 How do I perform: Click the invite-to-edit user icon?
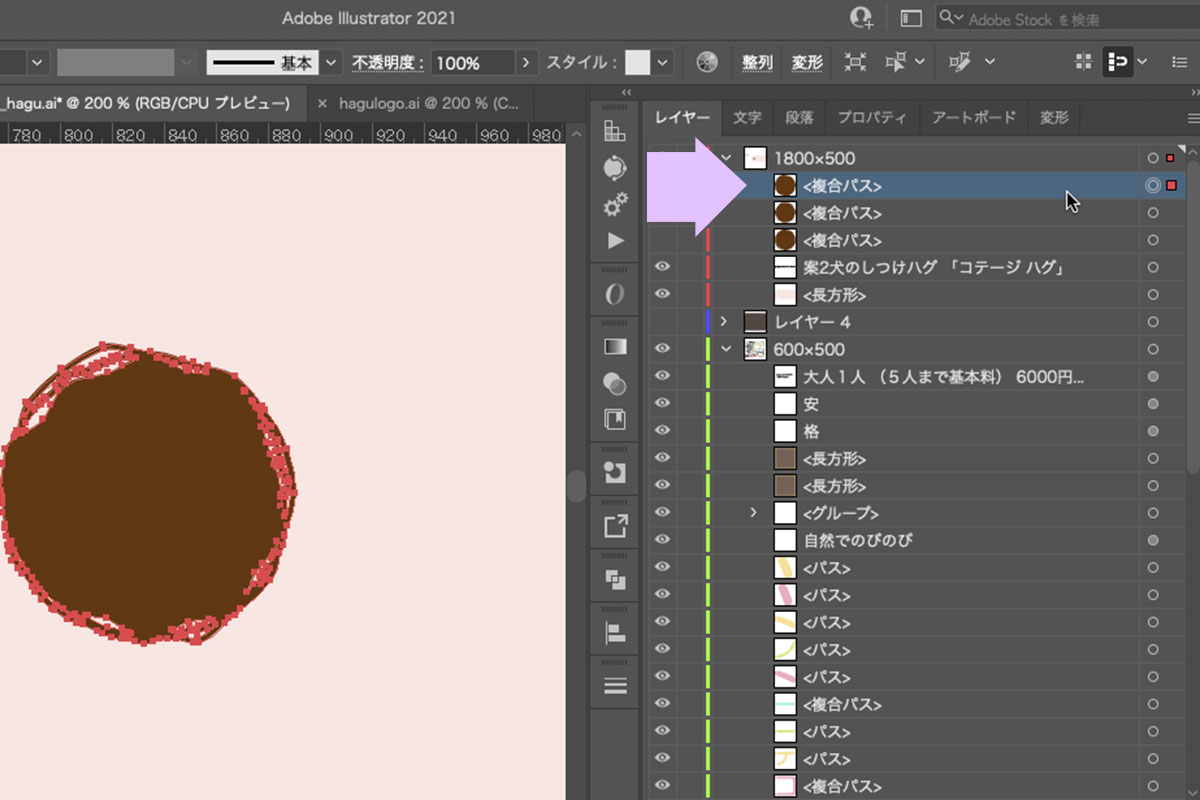tap(860, 18)
